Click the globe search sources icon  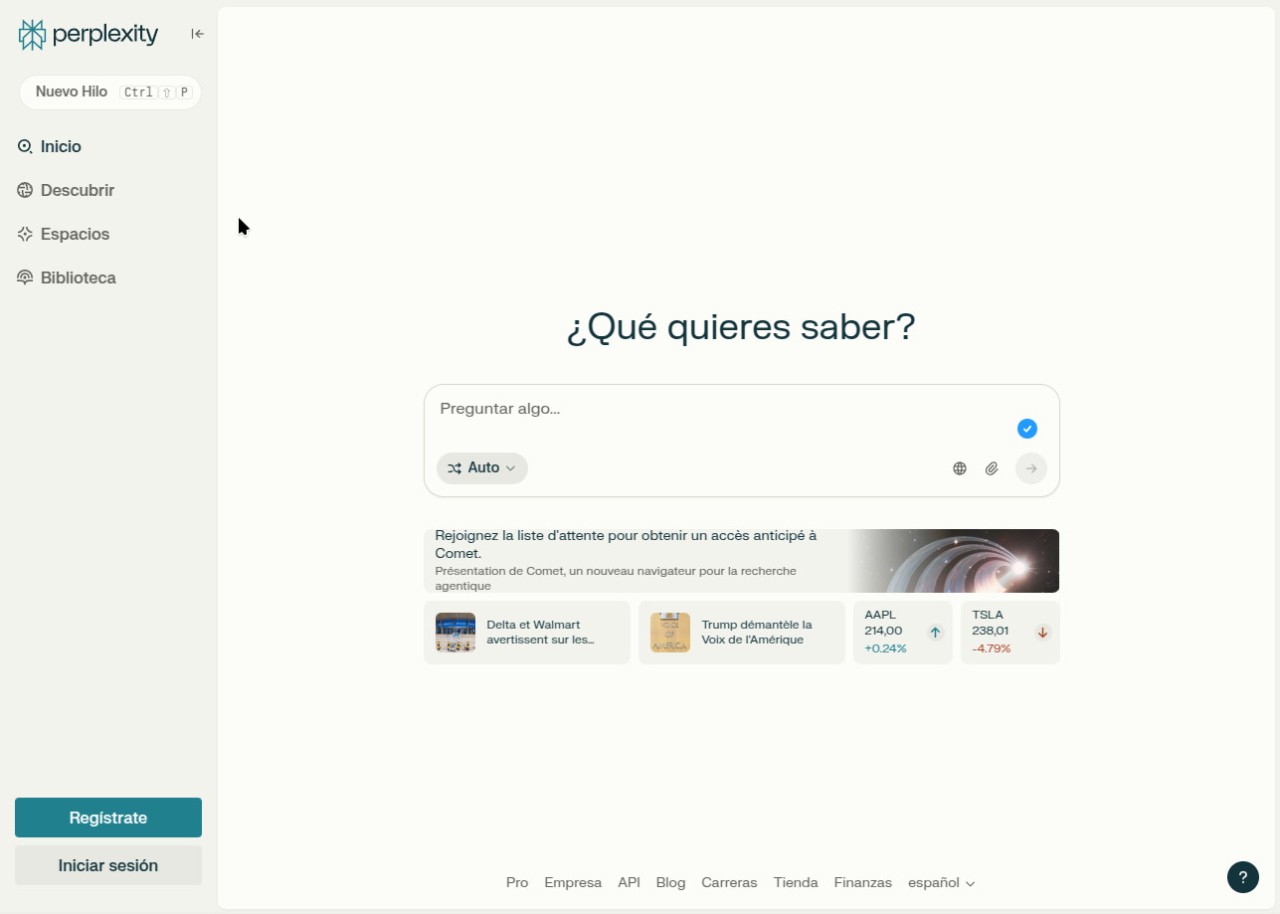click(x=959, y=468)
